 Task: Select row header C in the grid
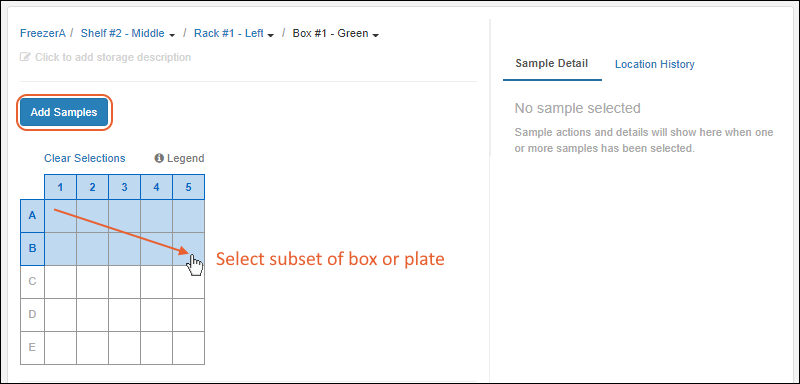(32, 281)
